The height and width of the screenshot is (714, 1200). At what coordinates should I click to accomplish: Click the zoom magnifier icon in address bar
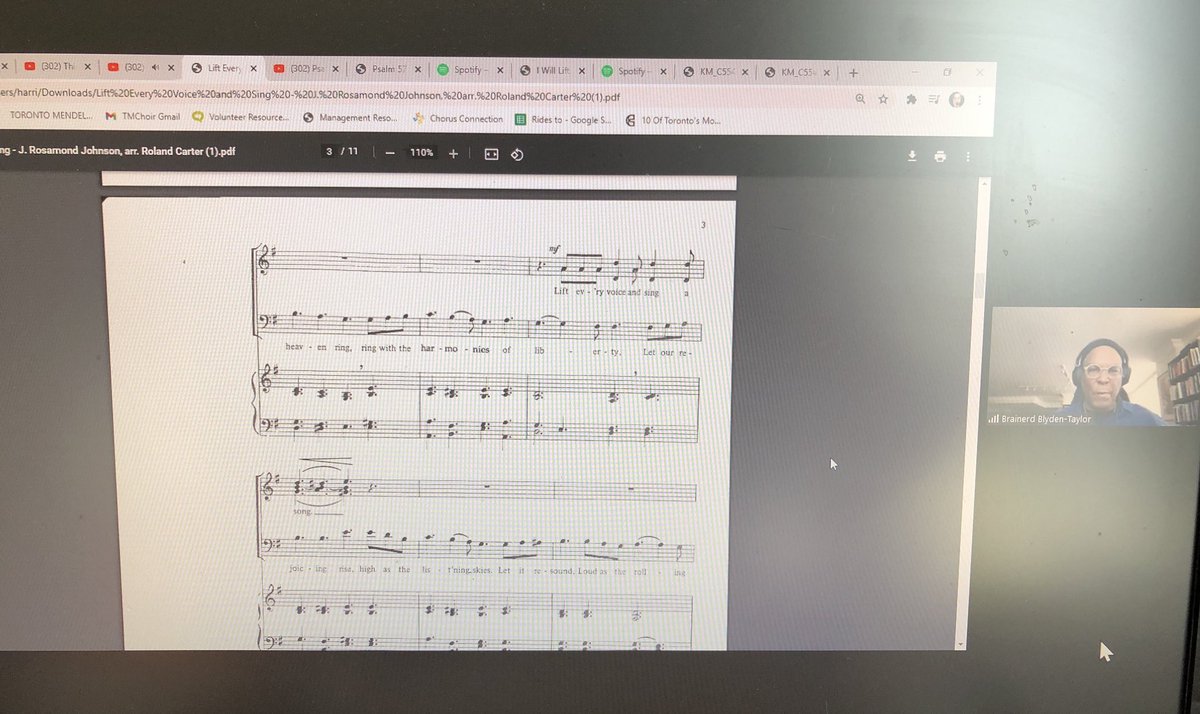pyautogui.click(x=861, y=99)
